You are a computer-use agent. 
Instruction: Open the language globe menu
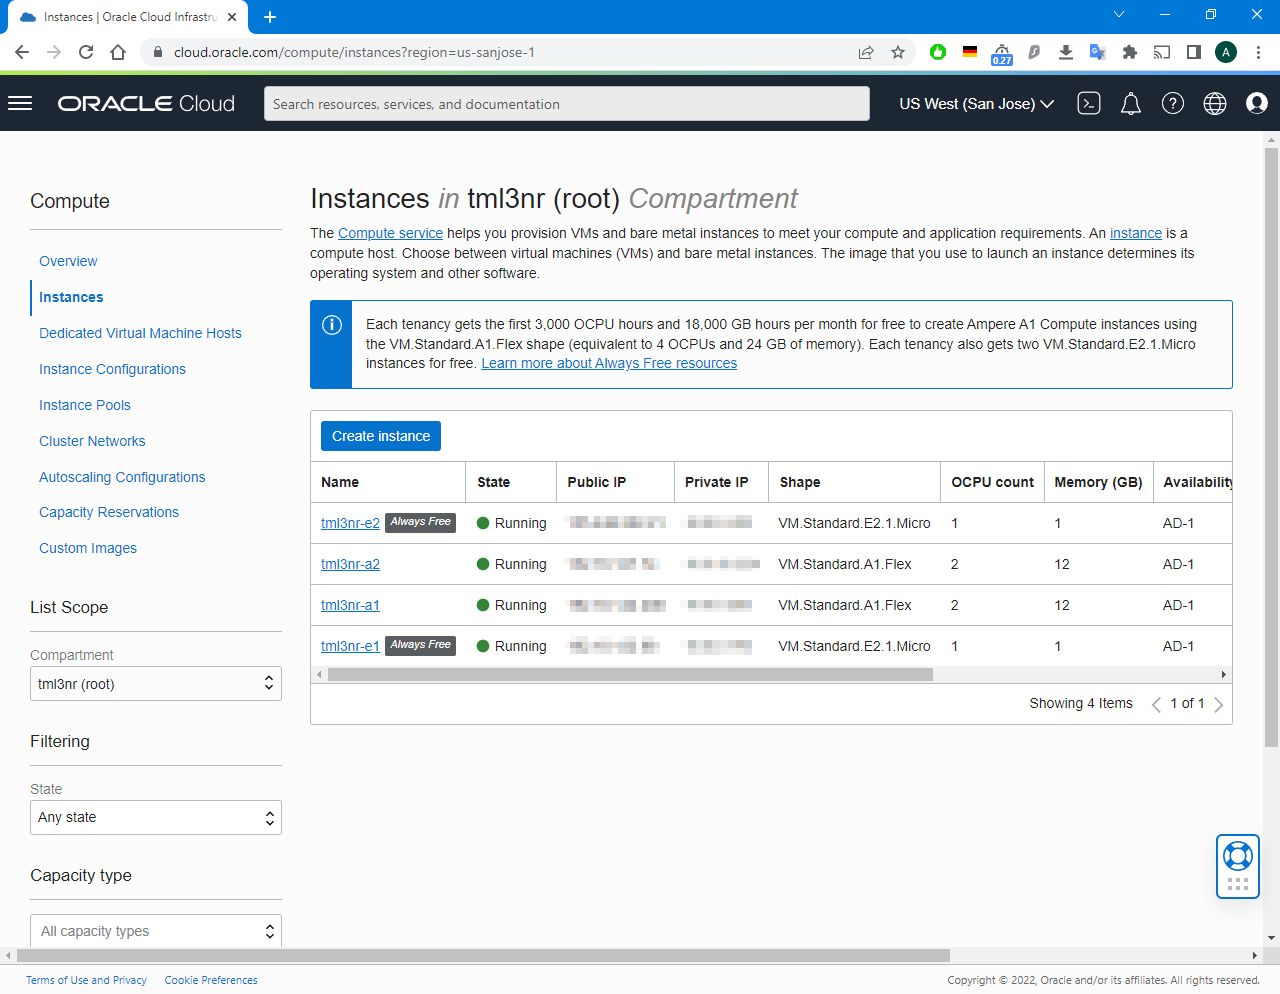pos(1215,103)
